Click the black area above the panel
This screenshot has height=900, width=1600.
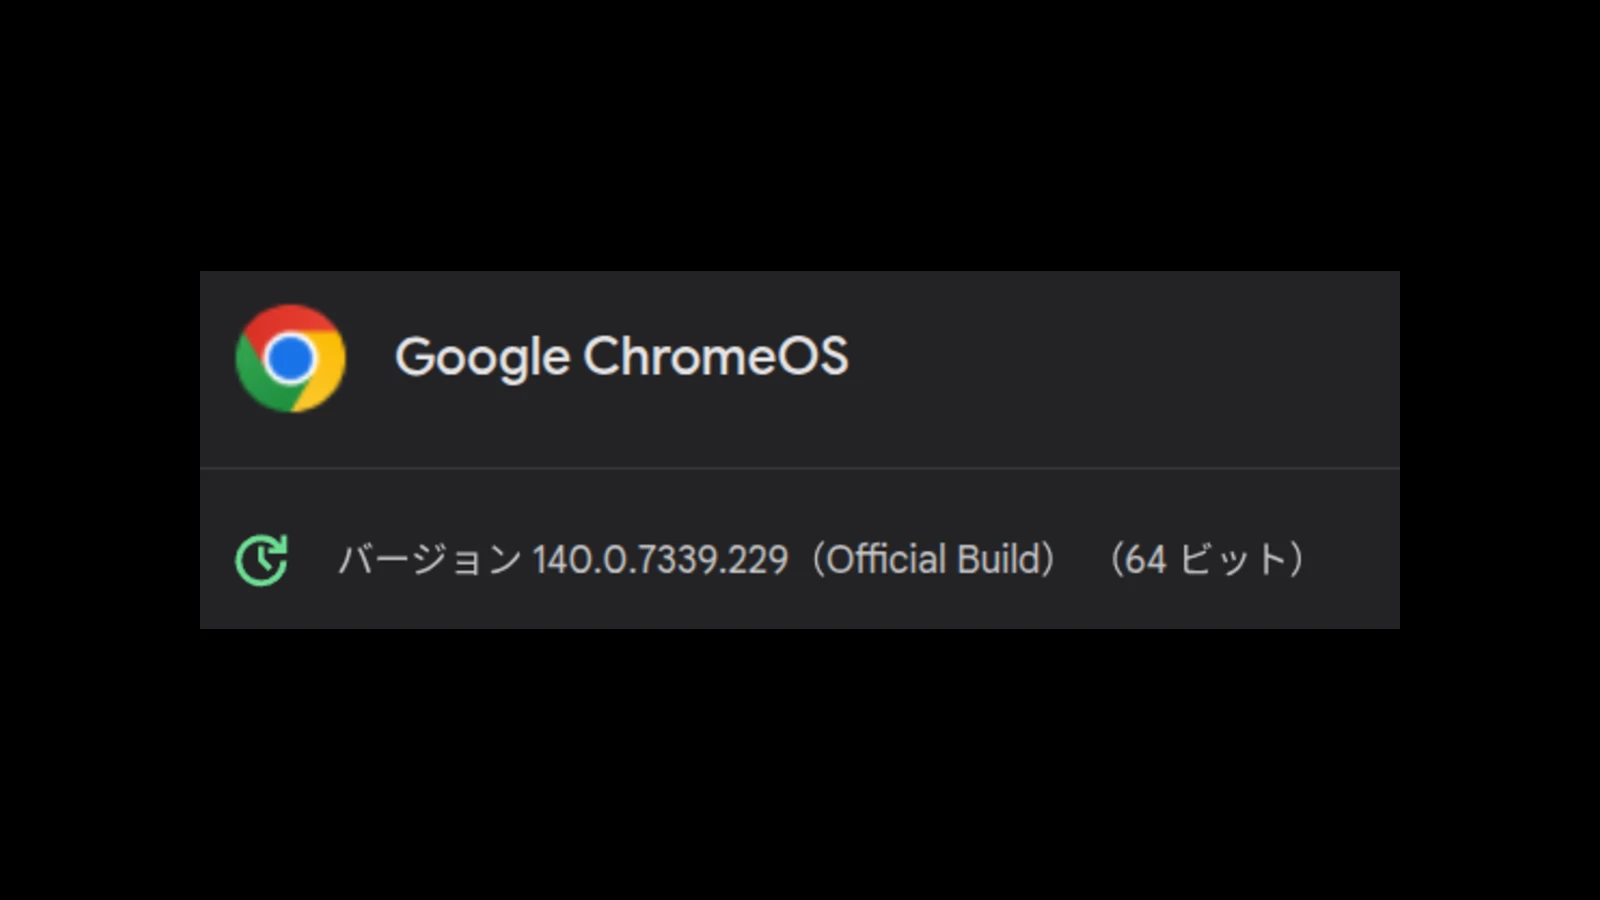point(800,130)
